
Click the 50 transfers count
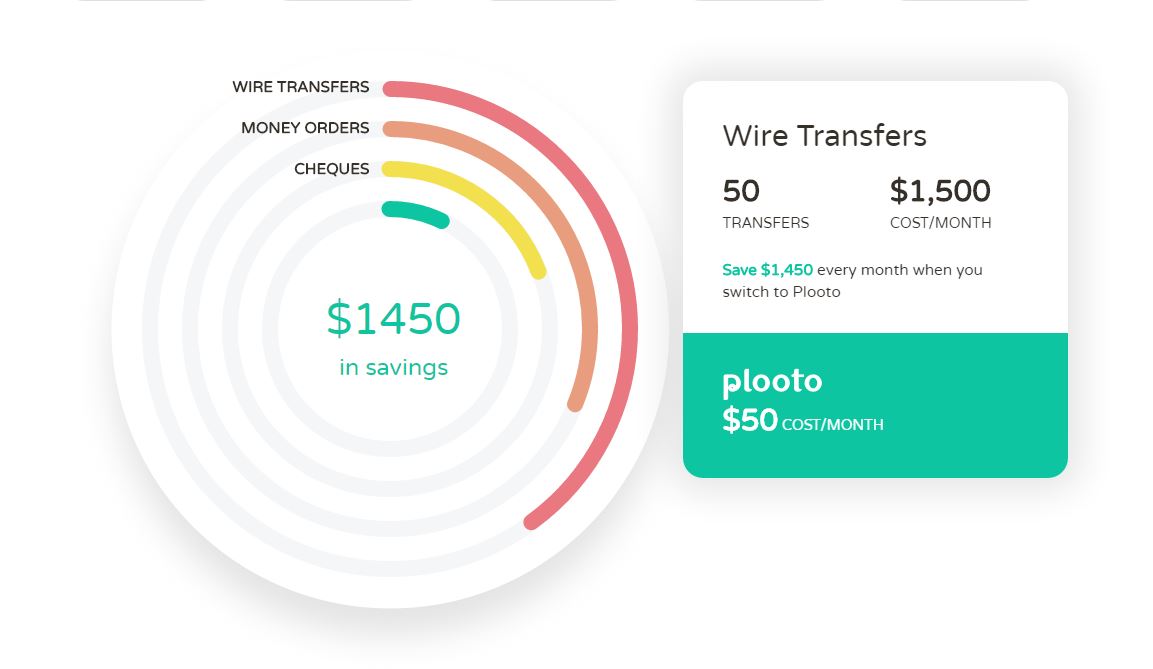click(x=740, y=191)
